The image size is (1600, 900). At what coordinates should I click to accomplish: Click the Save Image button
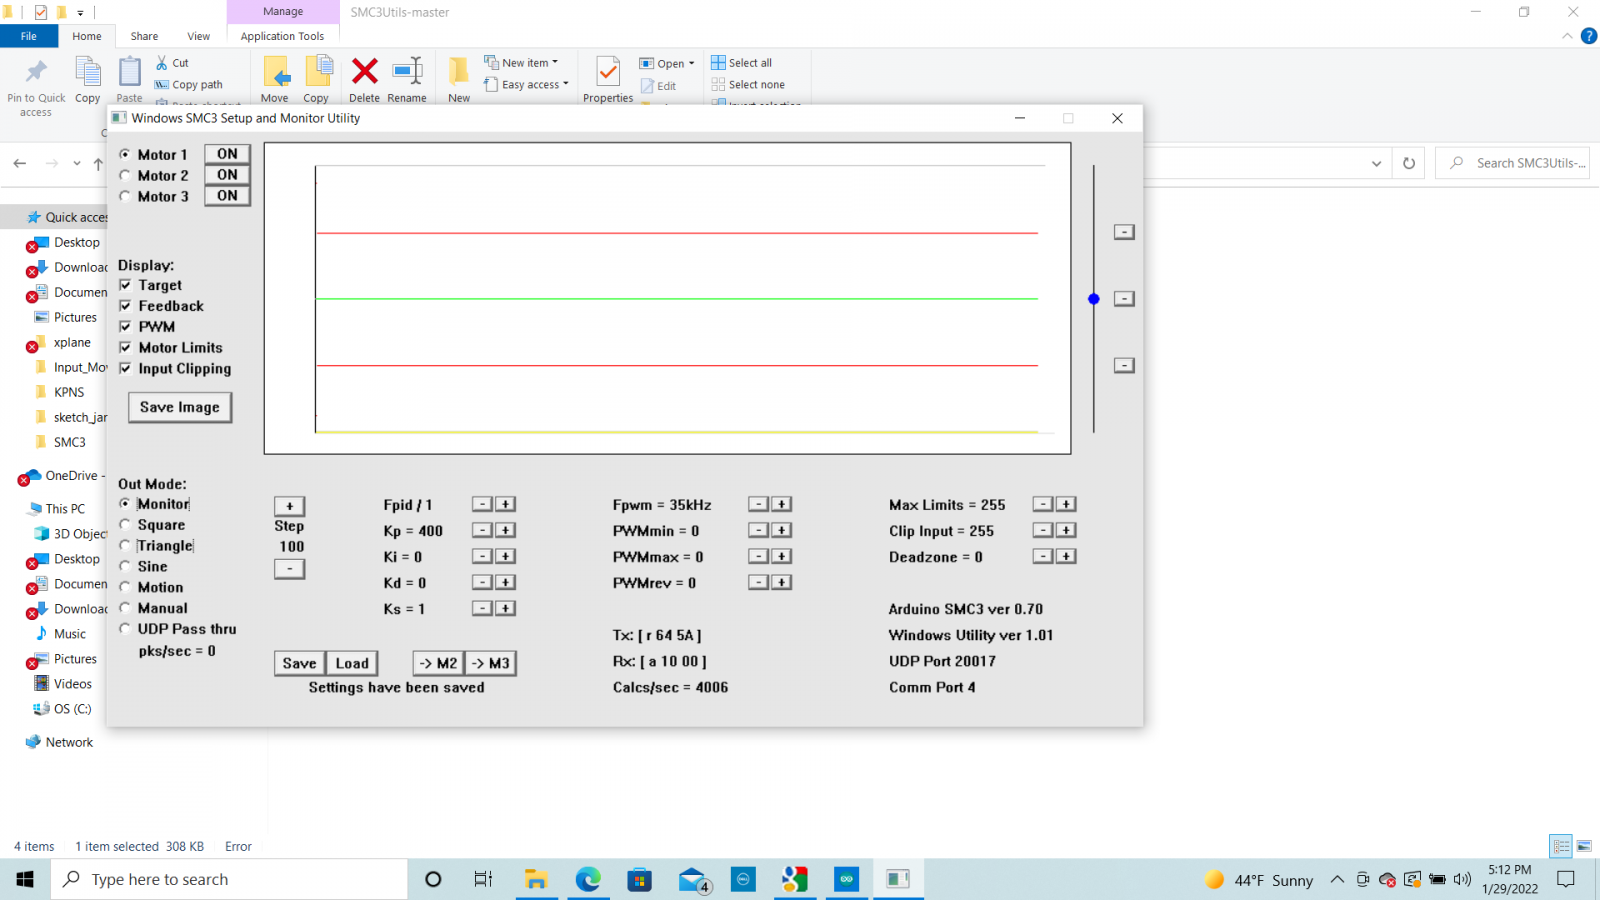[x=180, y=407]
